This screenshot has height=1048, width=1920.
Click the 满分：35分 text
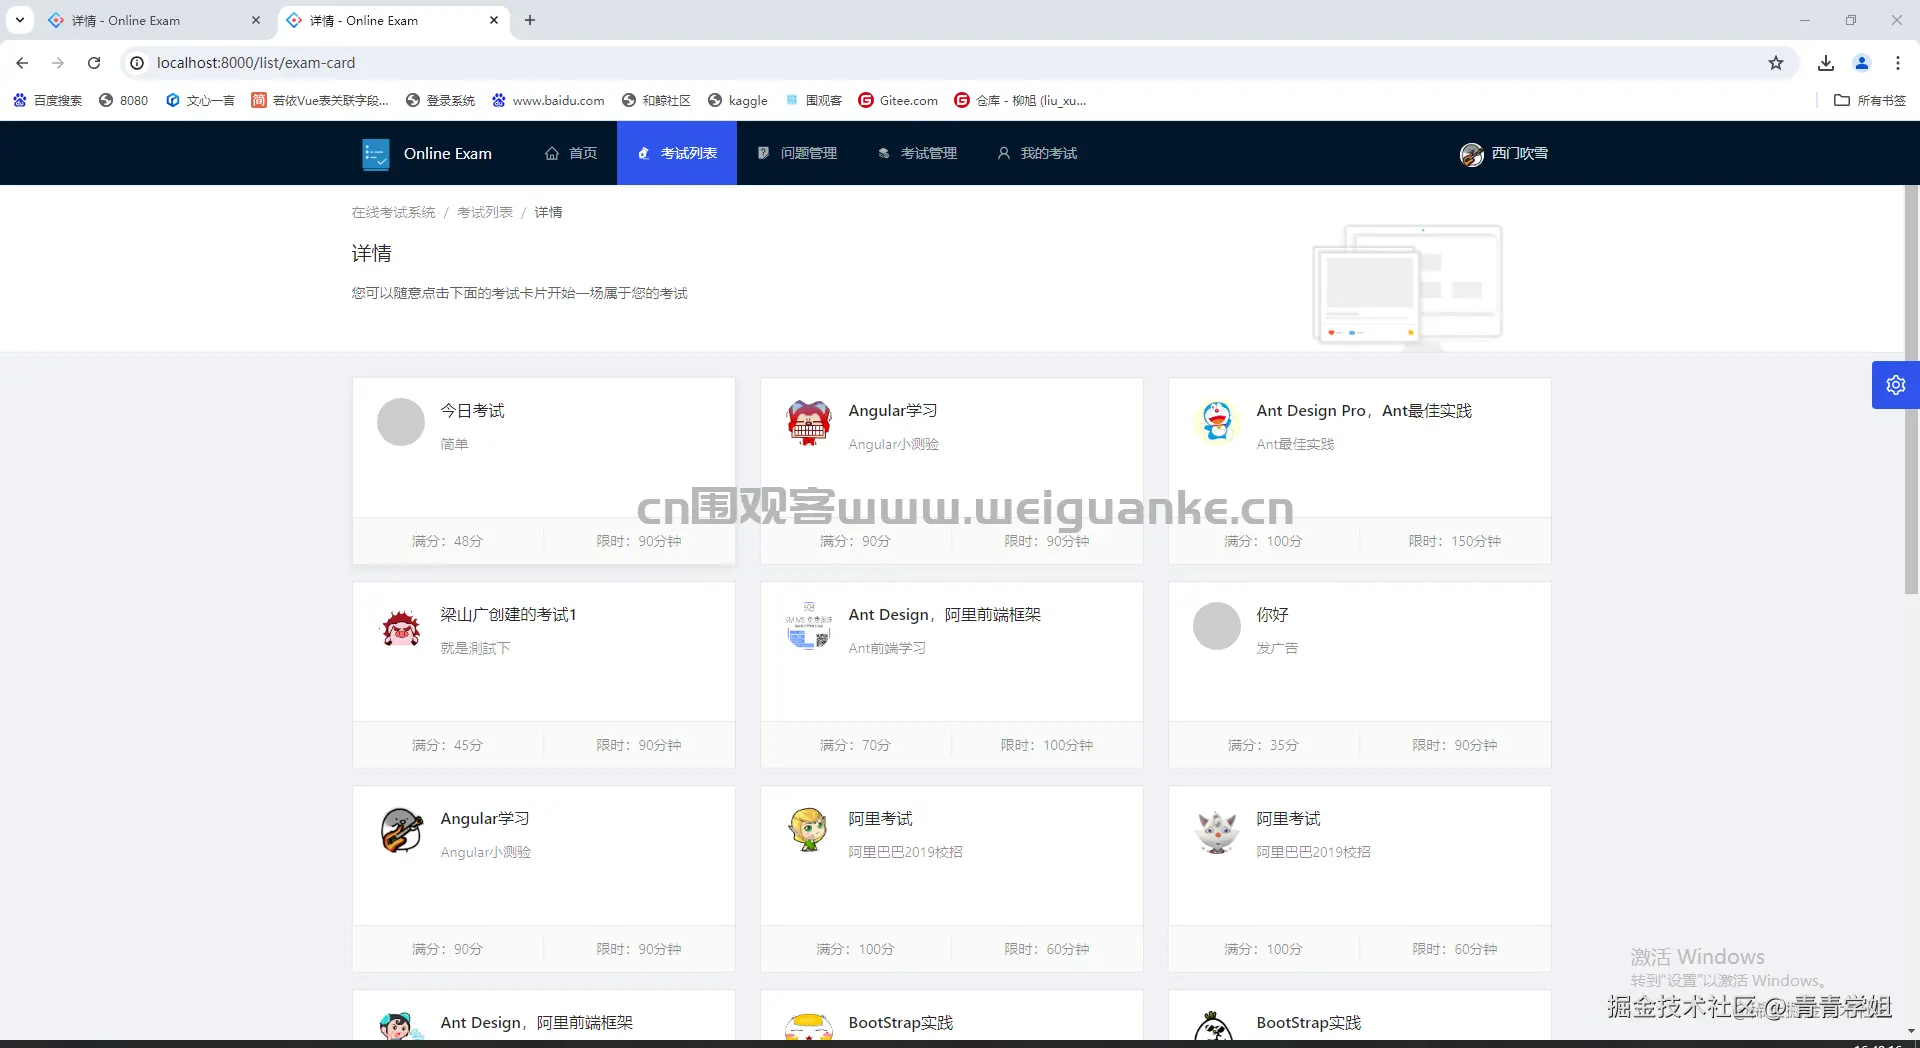(x=1263, y=745)
